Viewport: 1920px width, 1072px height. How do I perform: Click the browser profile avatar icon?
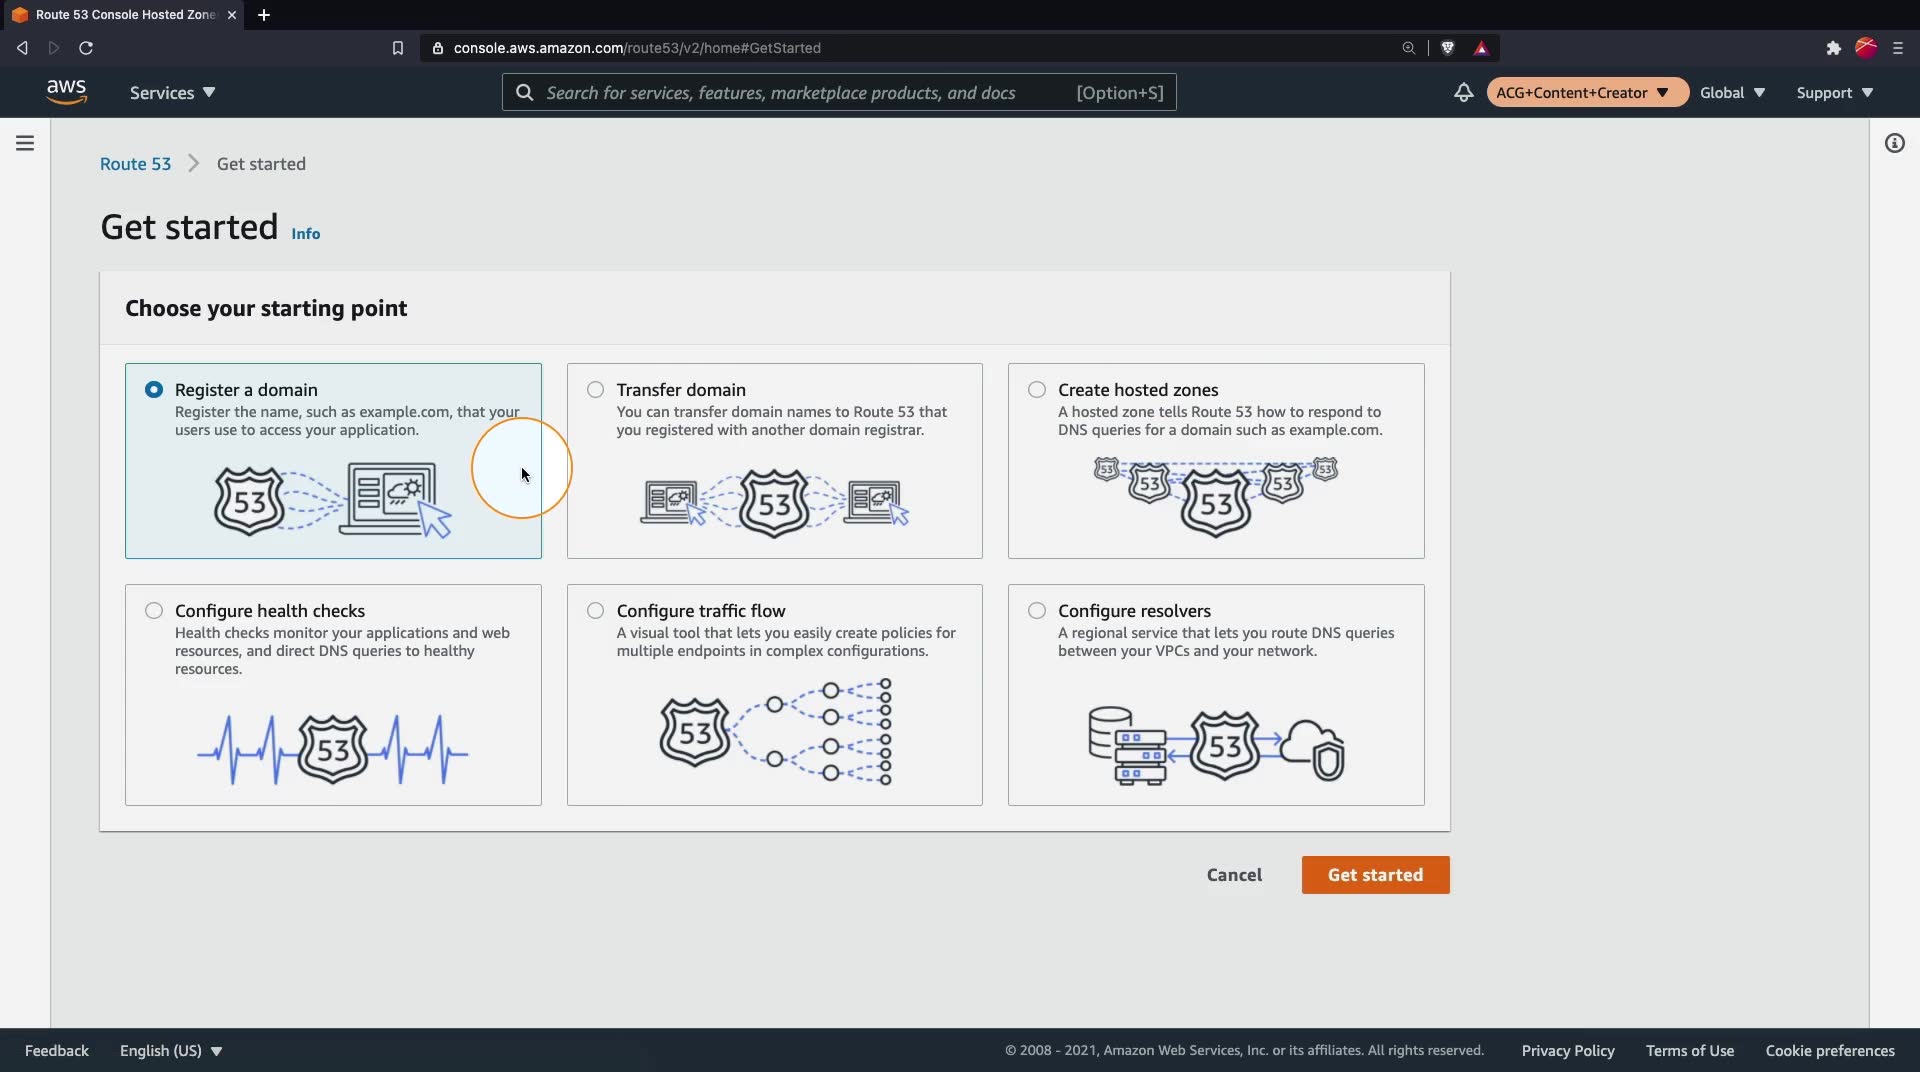[x=1866, y=48]
